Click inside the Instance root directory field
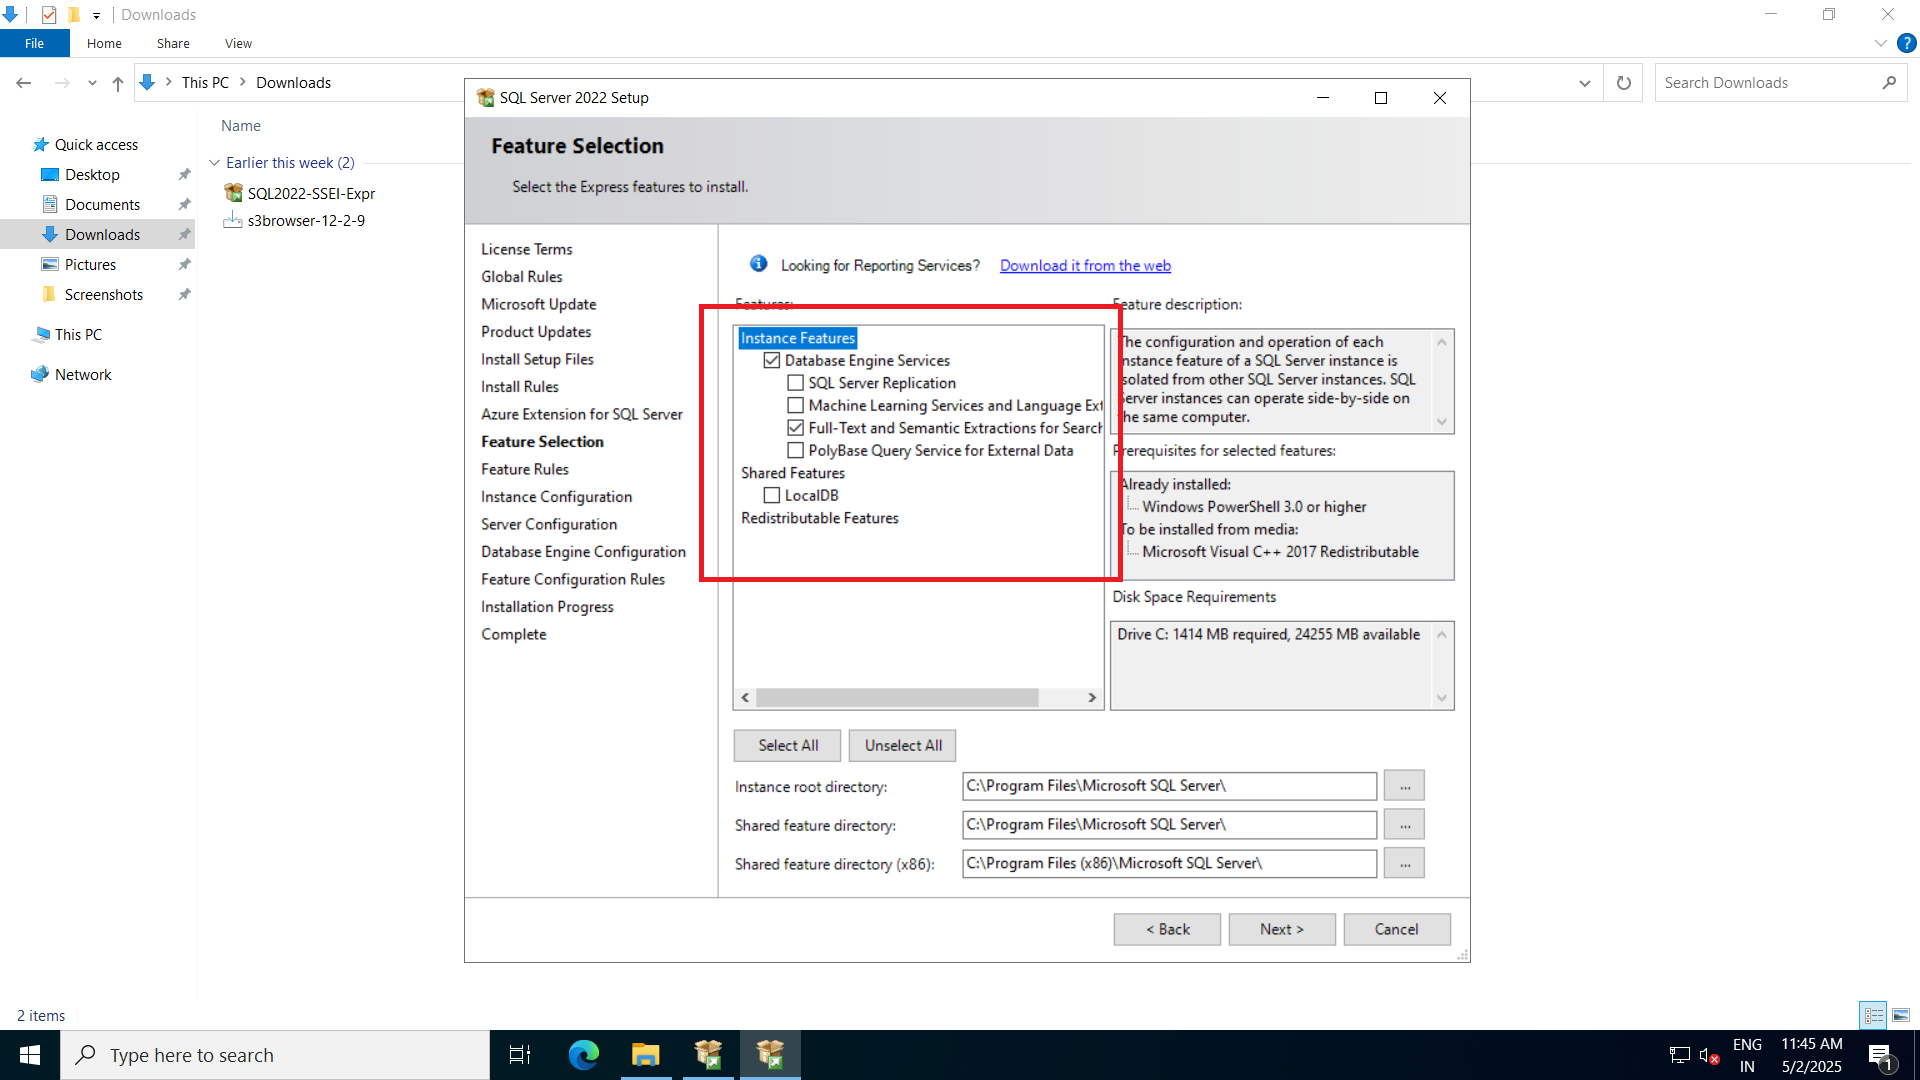 click(x=1168, y=786)
